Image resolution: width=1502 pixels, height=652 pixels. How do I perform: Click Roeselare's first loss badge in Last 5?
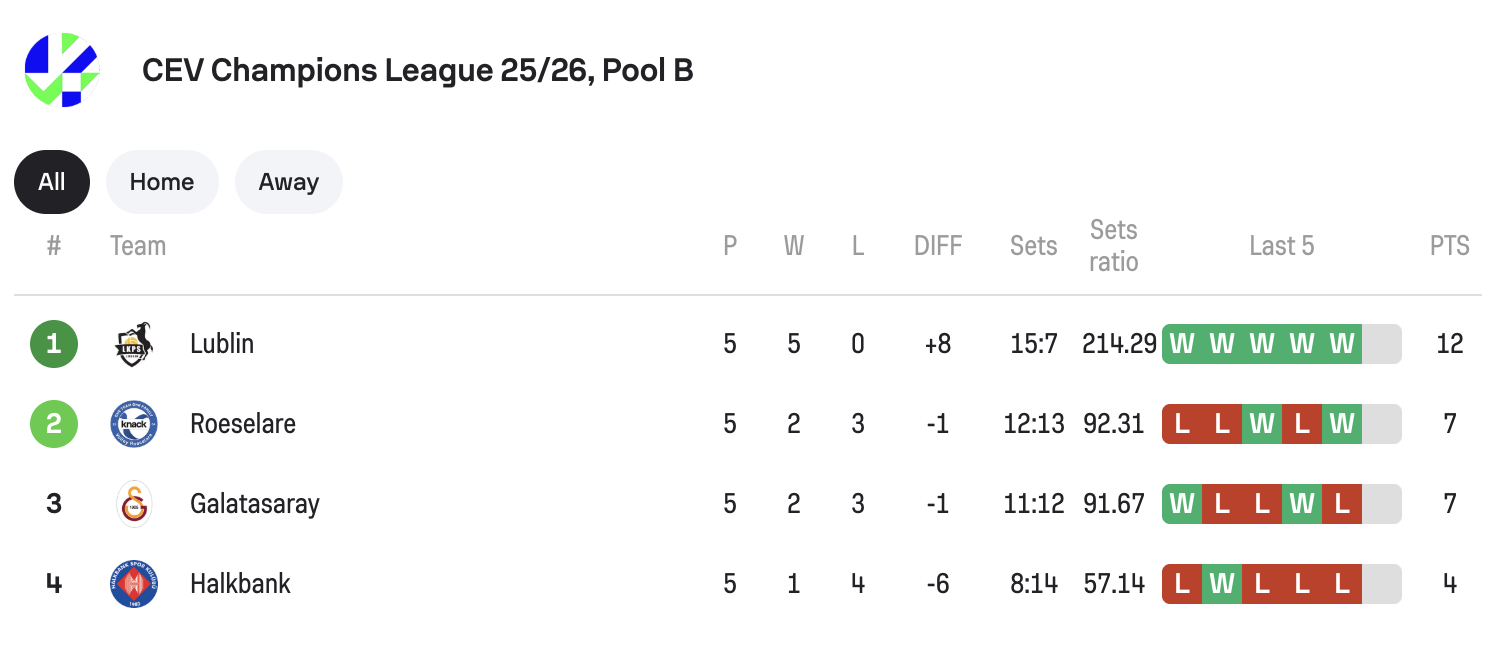pyautogui.click(x=1182, y=424)
